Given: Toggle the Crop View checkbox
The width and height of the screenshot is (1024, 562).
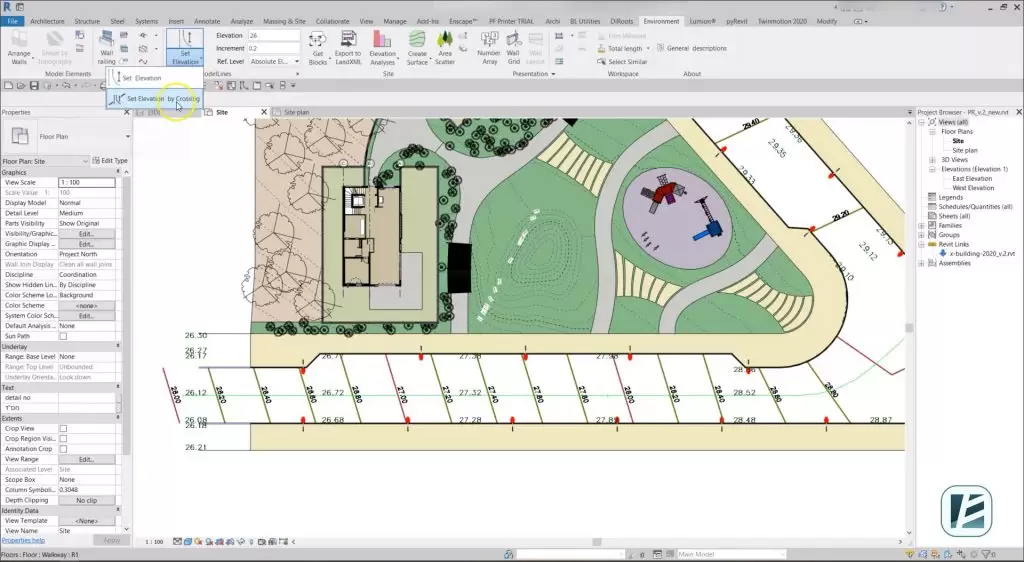Looking at the screenshot, I should [63, 428].
